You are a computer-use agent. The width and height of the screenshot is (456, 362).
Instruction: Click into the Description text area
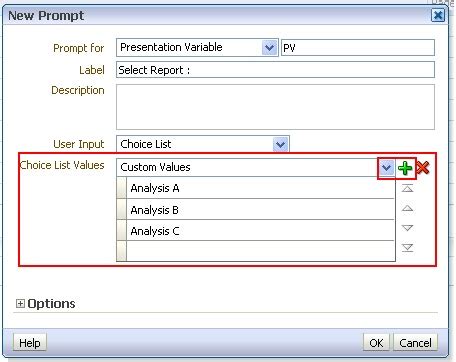(275, 107)
